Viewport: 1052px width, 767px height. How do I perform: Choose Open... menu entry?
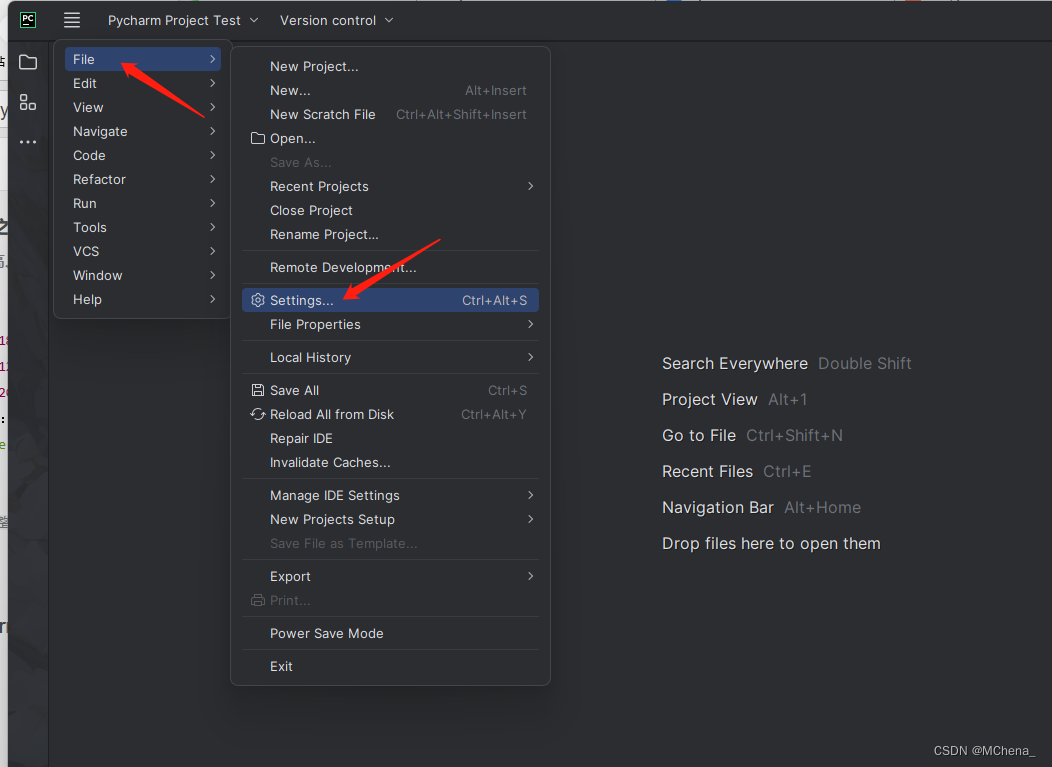(390, 138)
